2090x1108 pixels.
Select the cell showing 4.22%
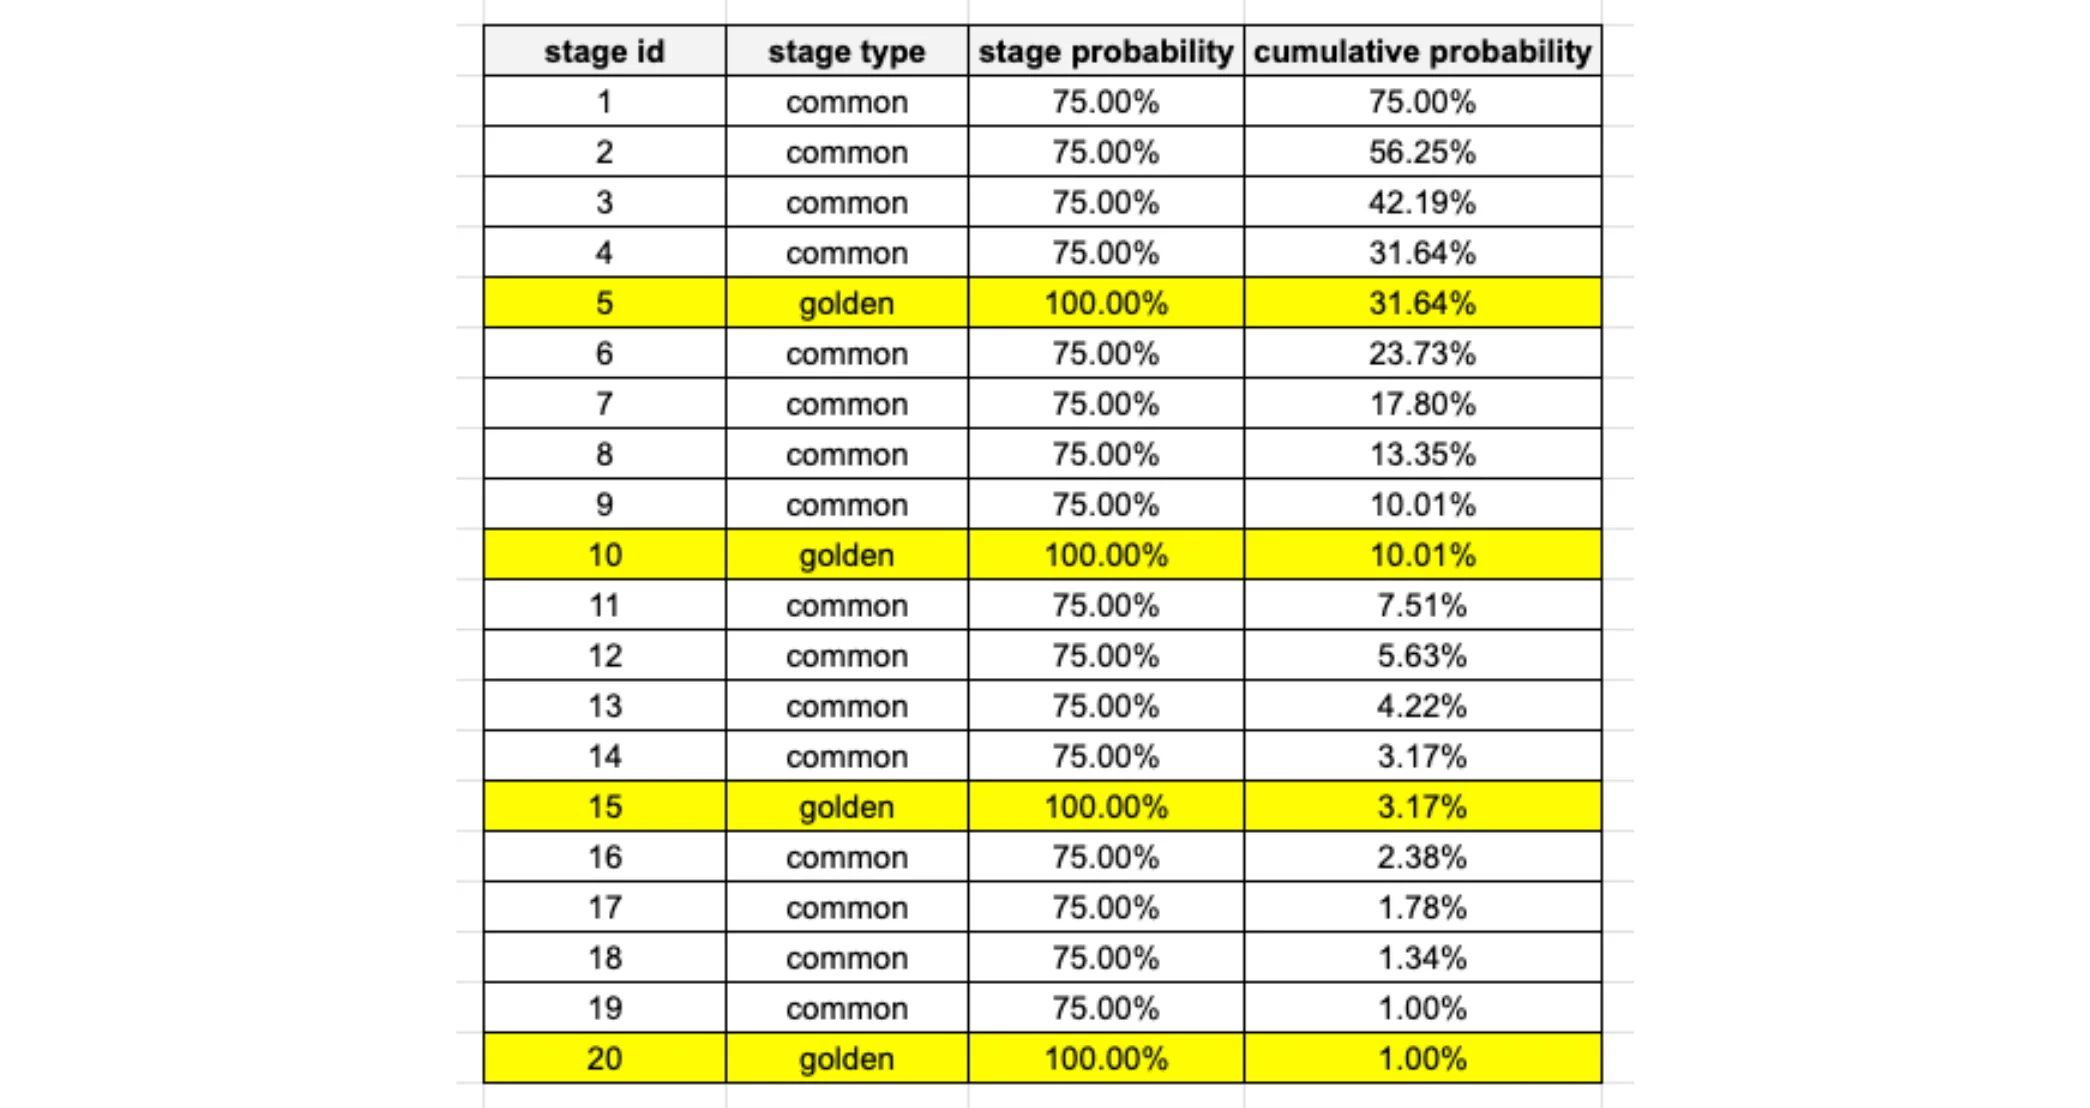(x=1421, y=706)
